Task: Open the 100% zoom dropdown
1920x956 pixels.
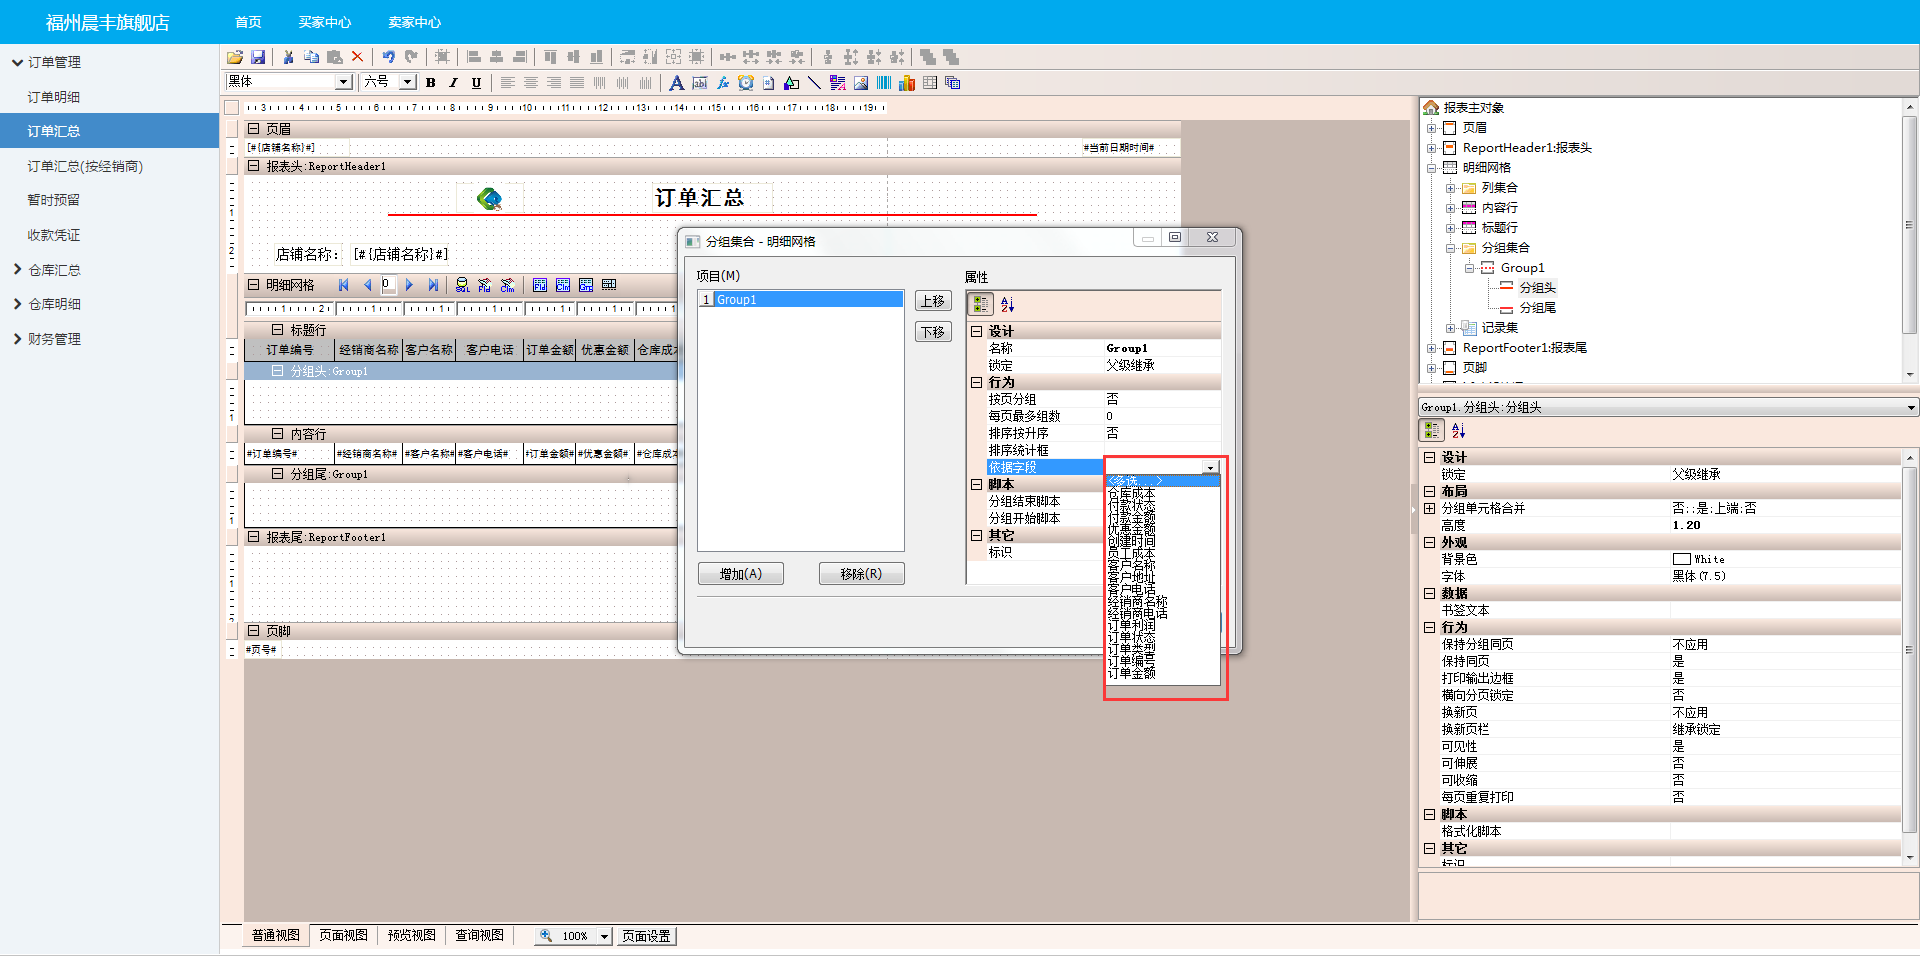Action: tap(604, 936)
